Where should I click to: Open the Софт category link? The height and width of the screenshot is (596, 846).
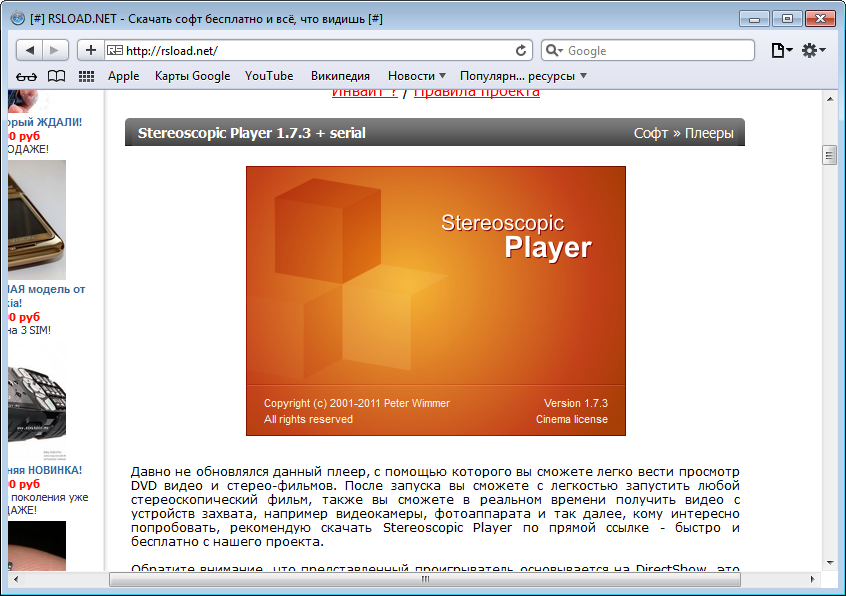[651, 133]
